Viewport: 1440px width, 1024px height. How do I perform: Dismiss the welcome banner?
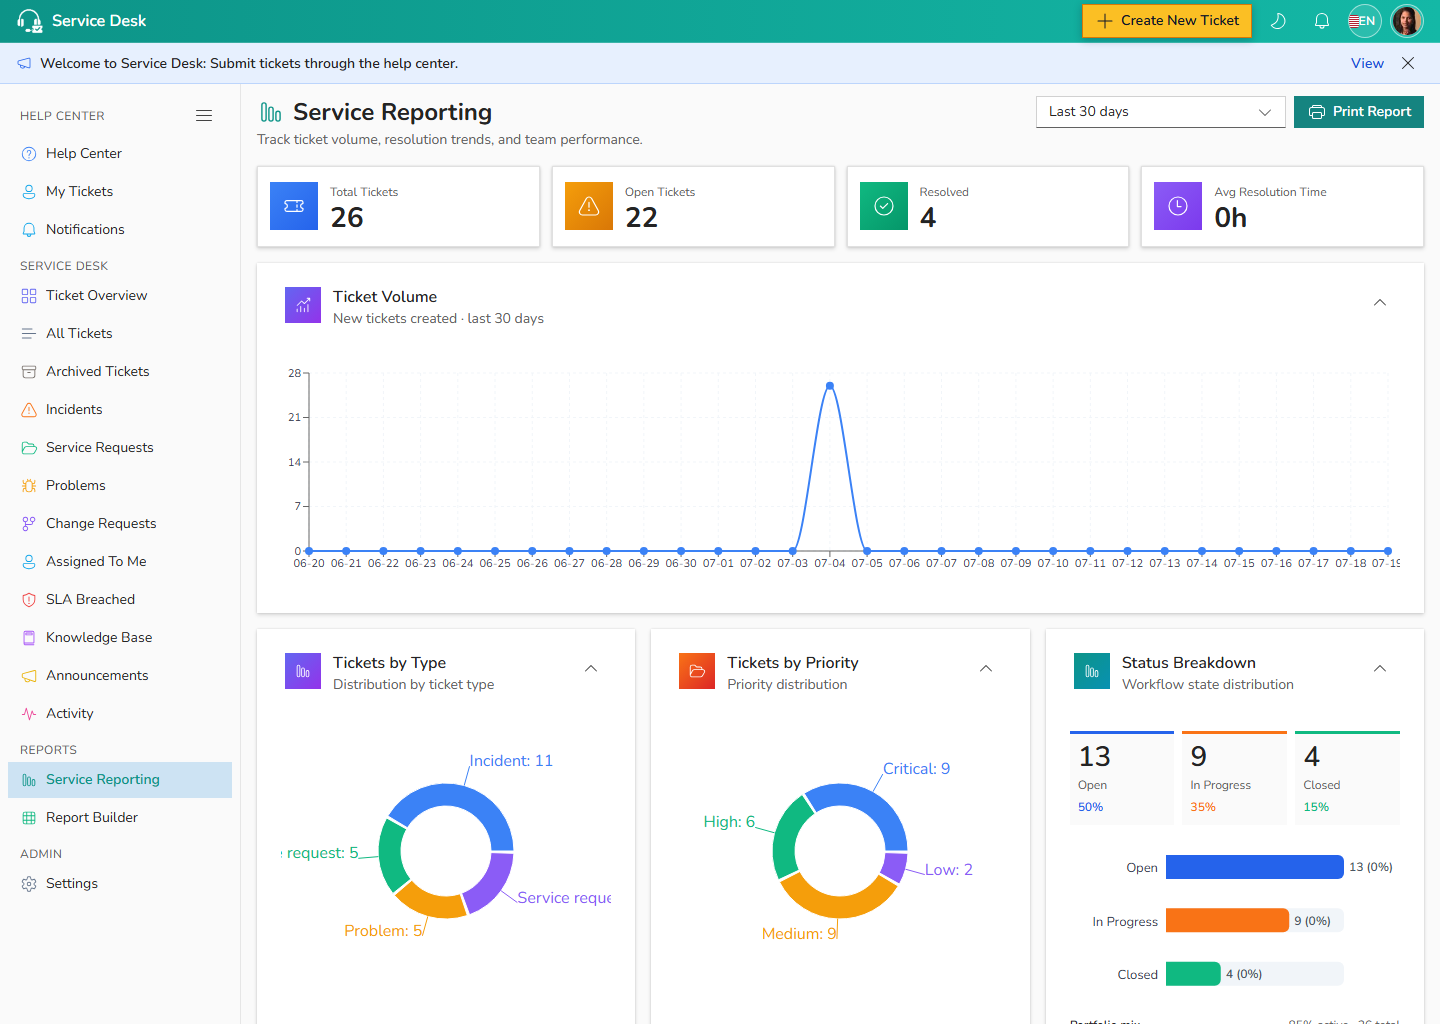point(1408,63)
